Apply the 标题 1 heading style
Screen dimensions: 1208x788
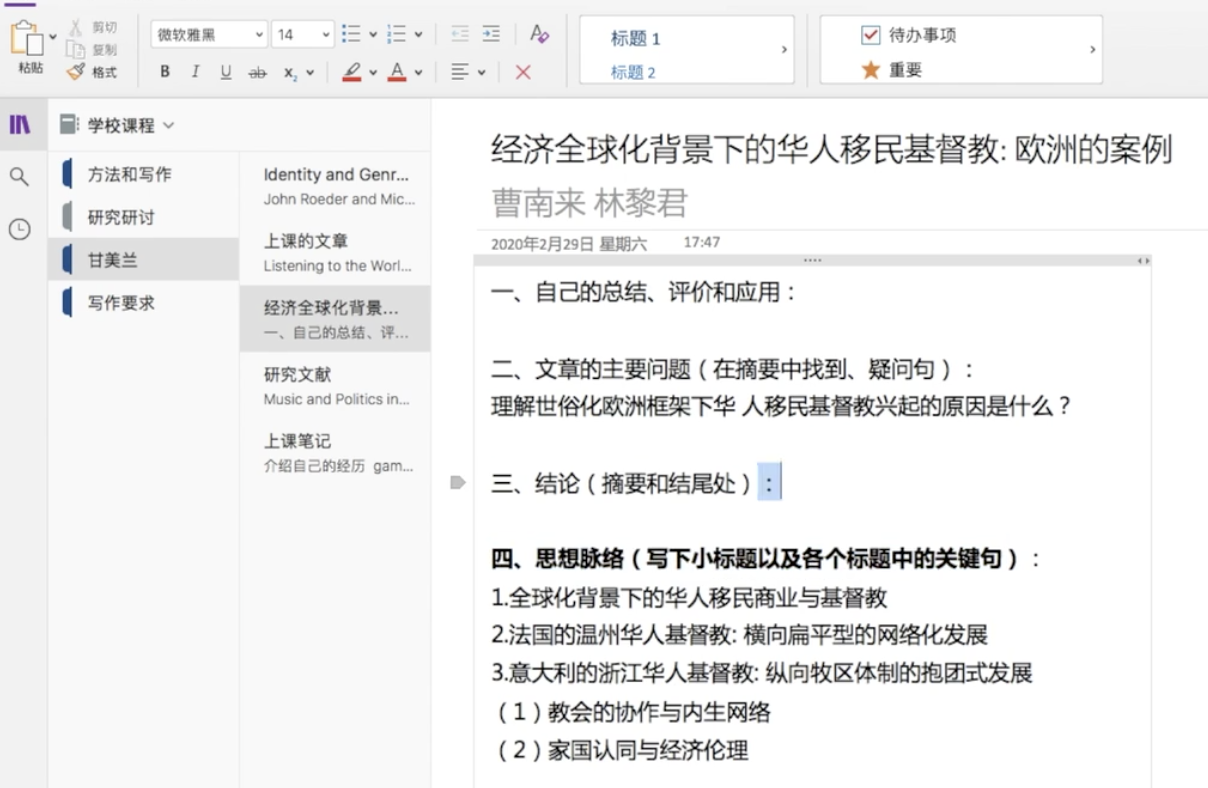pos(636,39)
